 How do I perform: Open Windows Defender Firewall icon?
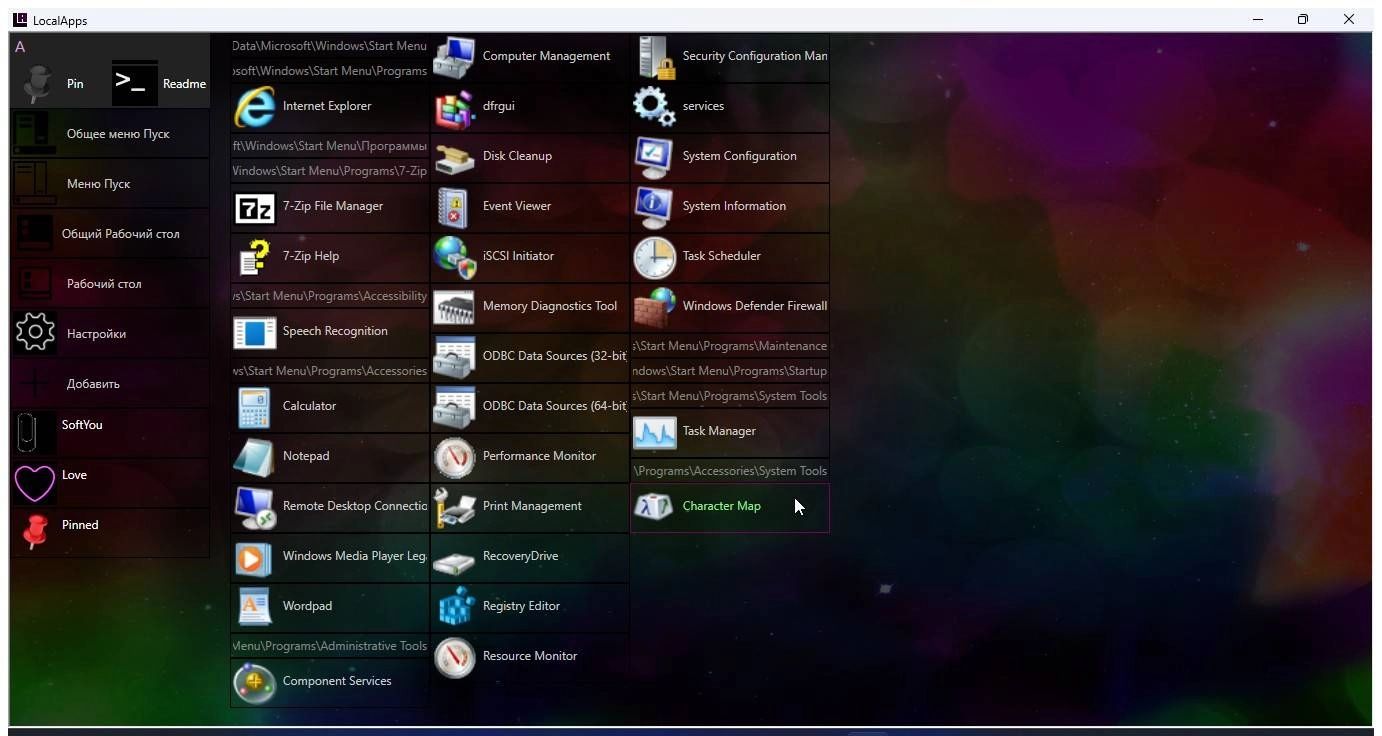654,306
